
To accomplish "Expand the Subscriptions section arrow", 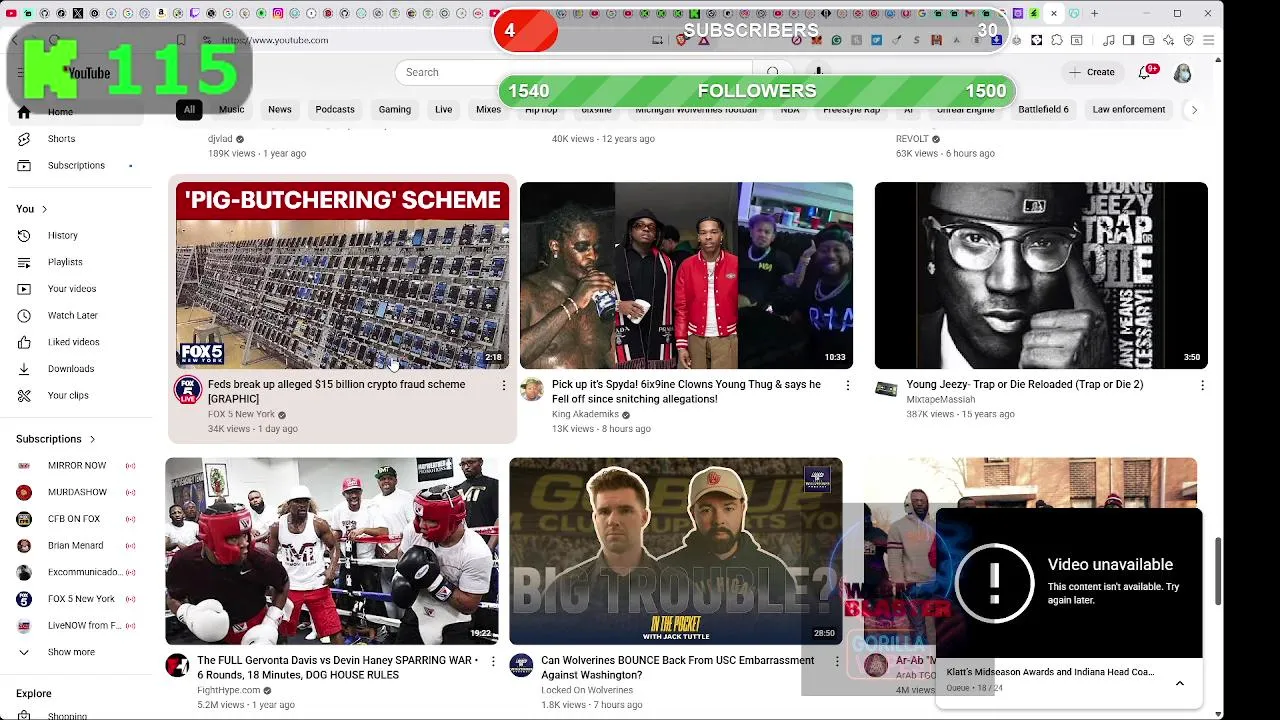I will click(92, 439).
